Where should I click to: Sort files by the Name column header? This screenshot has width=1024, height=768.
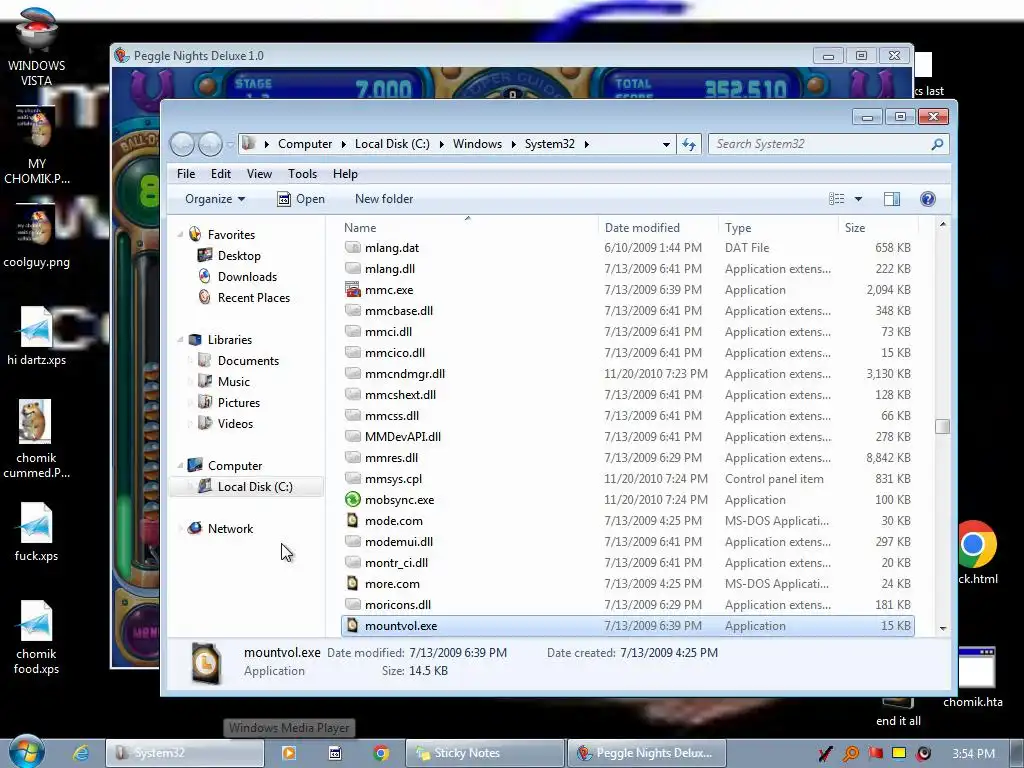point(468,227)
